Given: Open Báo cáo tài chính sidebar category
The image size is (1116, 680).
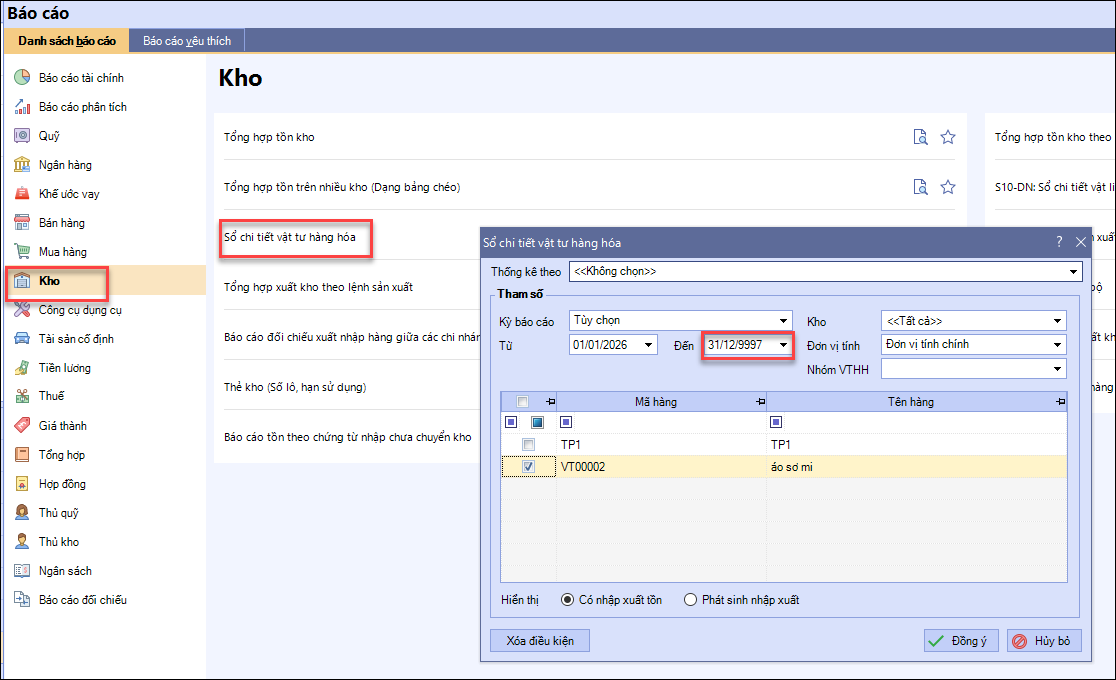Looking at the screenshot, I should 81,77.
